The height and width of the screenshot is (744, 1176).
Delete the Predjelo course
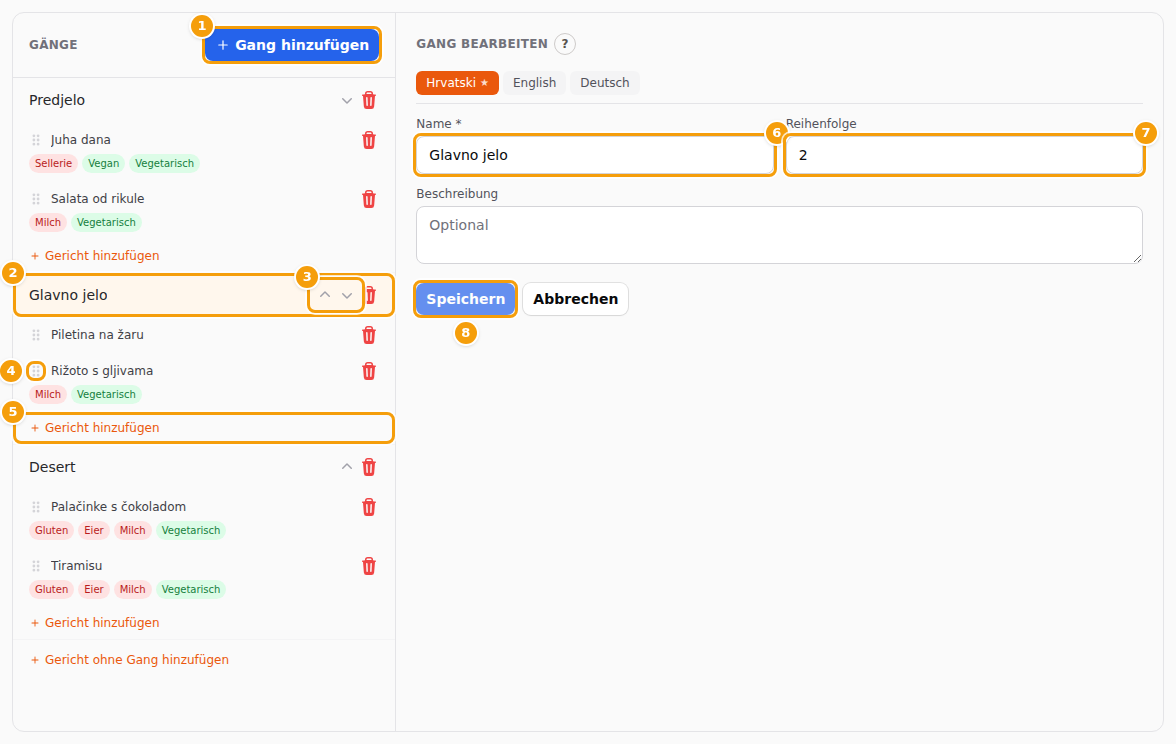coord(369,100)
